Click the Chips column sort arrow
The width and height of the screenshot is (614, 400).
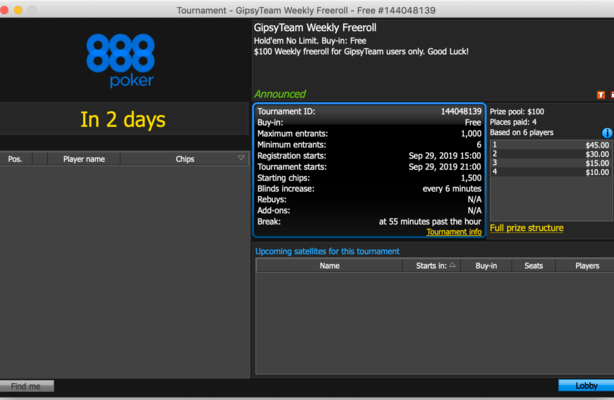pos(241,158)
